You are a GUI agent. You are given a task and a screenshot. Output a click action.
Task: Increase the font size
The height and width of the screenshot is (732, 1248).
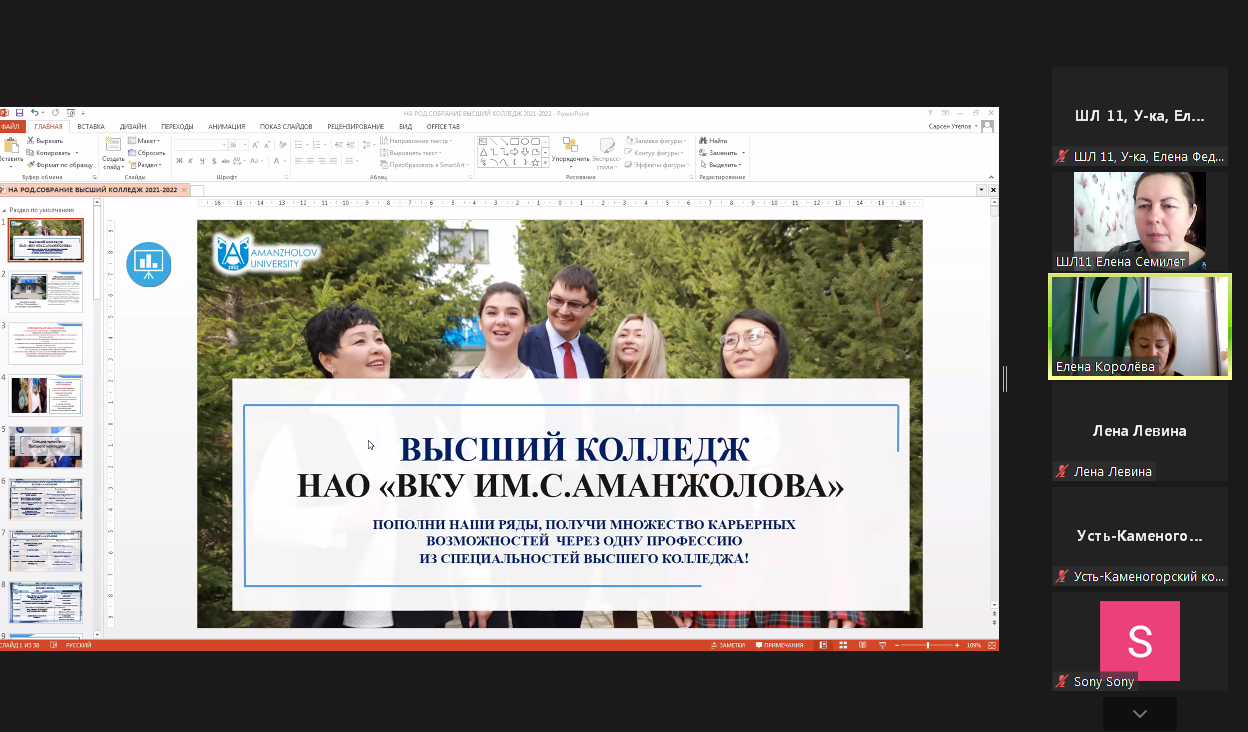(255, 145)
